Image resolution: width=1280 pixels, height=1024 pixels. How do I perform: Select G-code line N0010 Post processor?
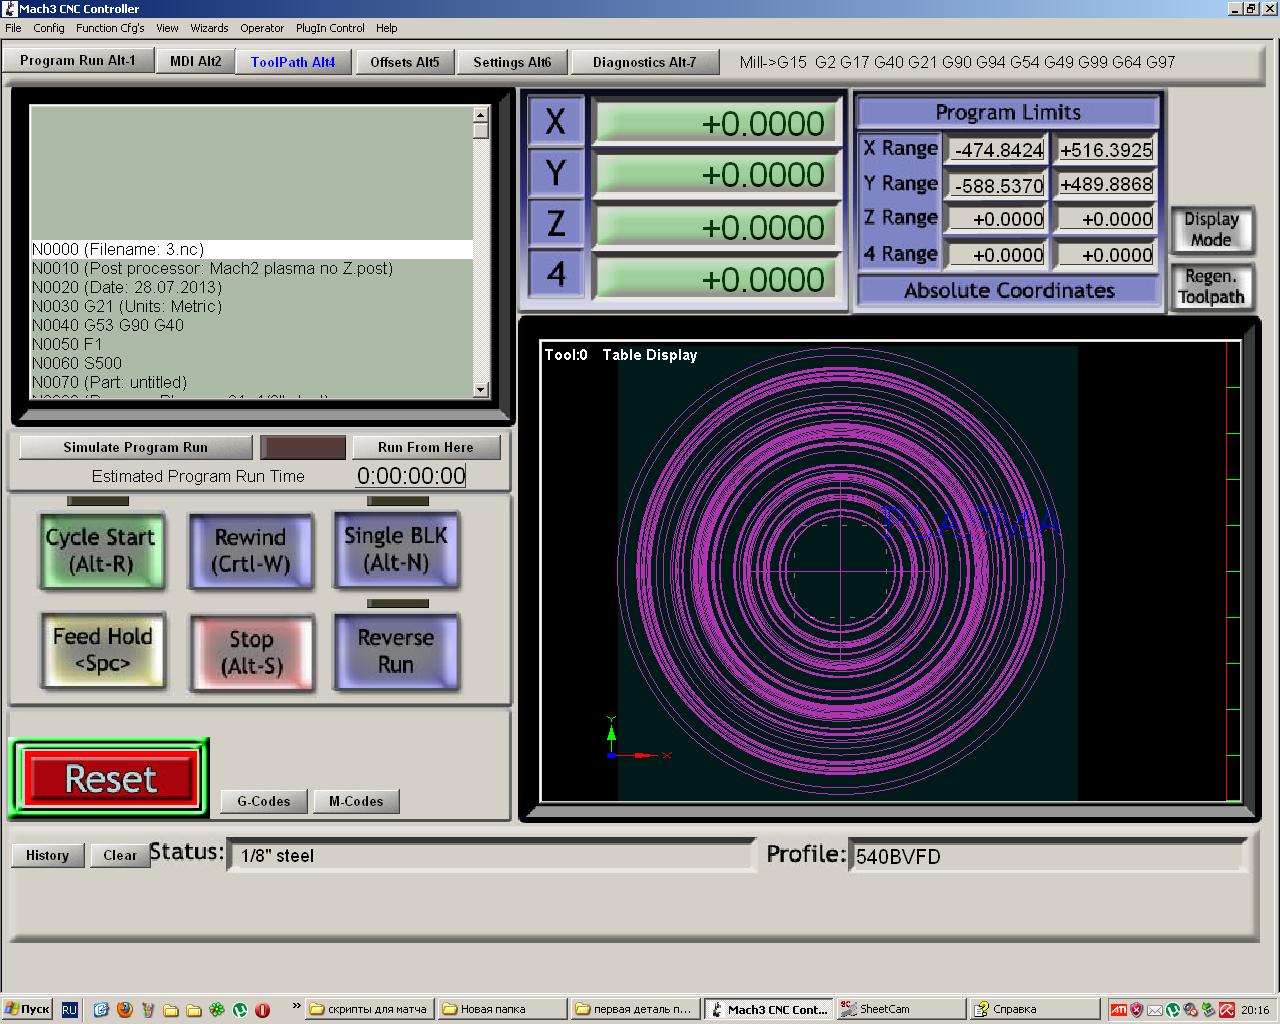(x=212, y=268)
